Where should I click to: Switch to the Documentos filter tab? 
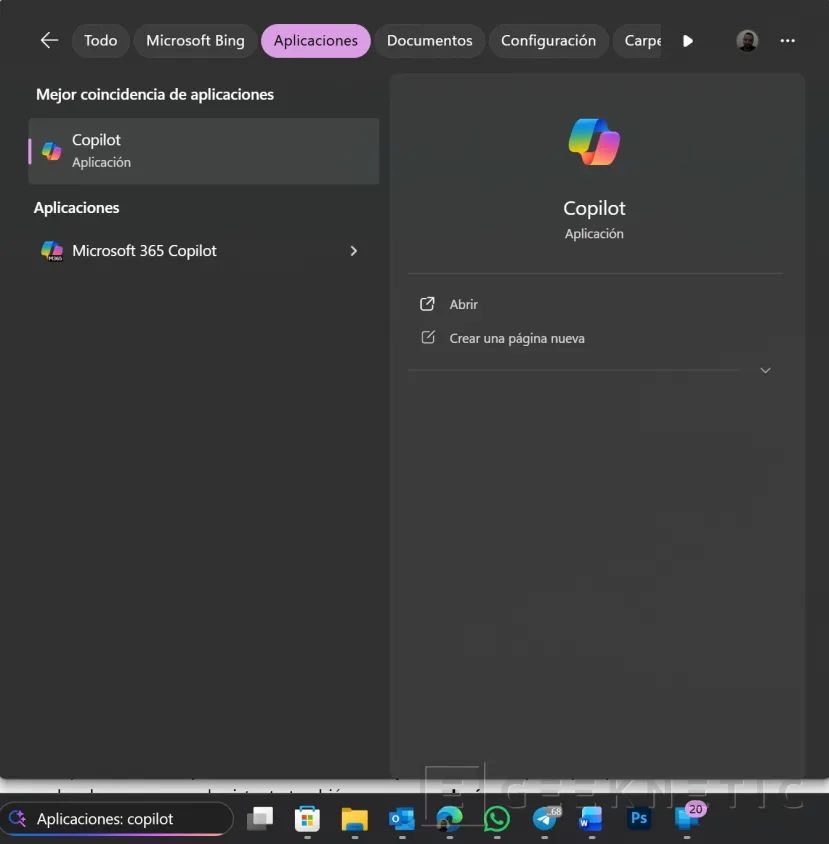click(x=430, y=40)
